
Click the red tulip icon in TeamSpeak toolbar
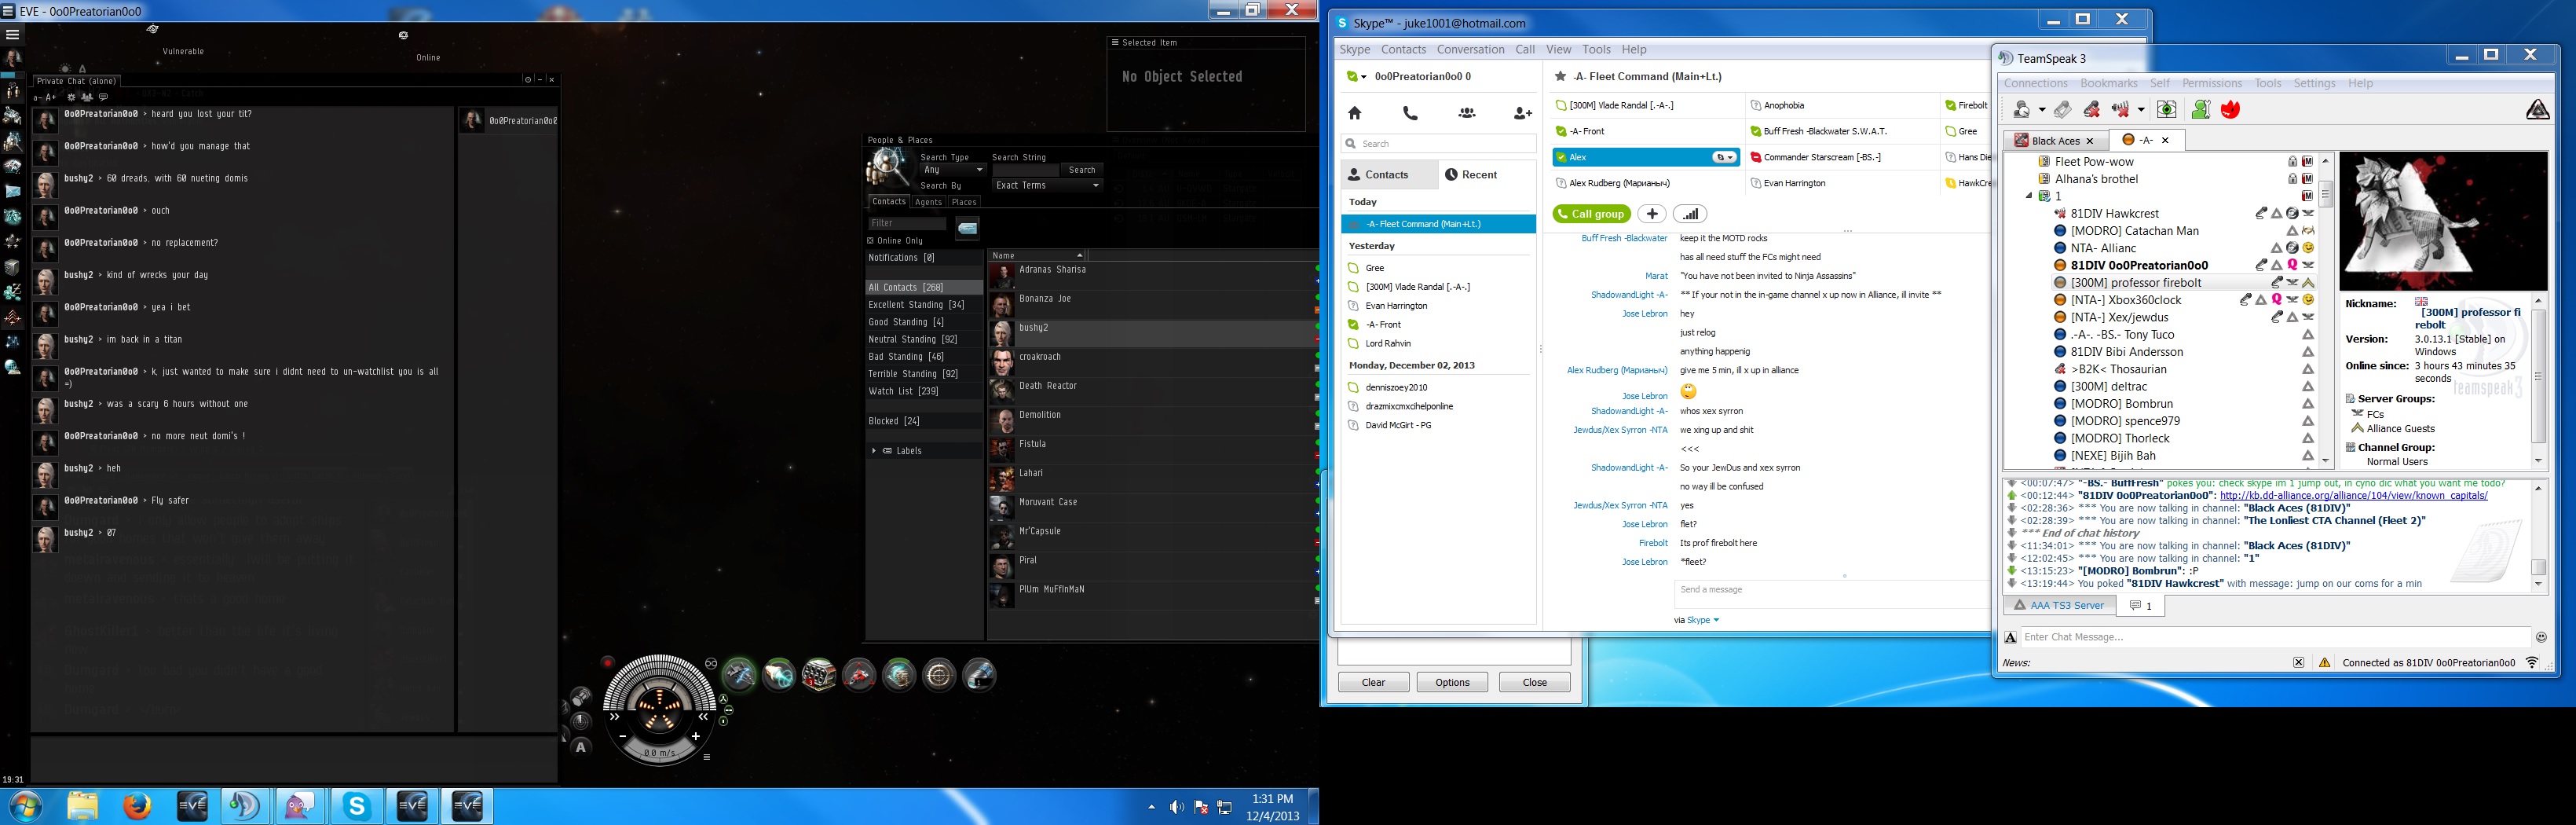pyautogui.click(x=2230, y=110)
